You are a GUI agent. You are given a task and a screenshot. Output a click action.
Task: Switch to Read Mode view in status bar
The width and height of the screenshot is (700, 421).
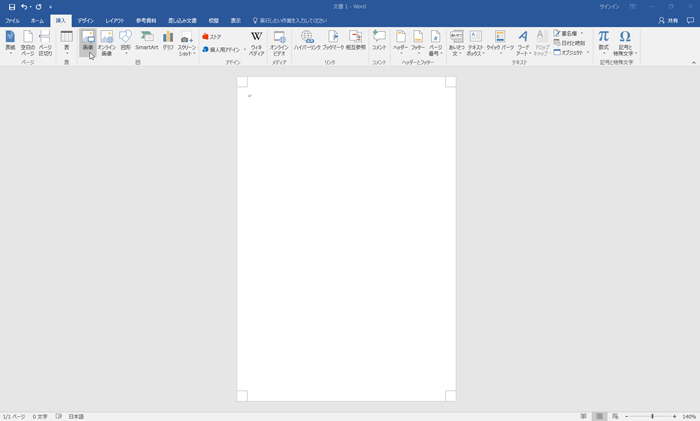coord(583,416)
